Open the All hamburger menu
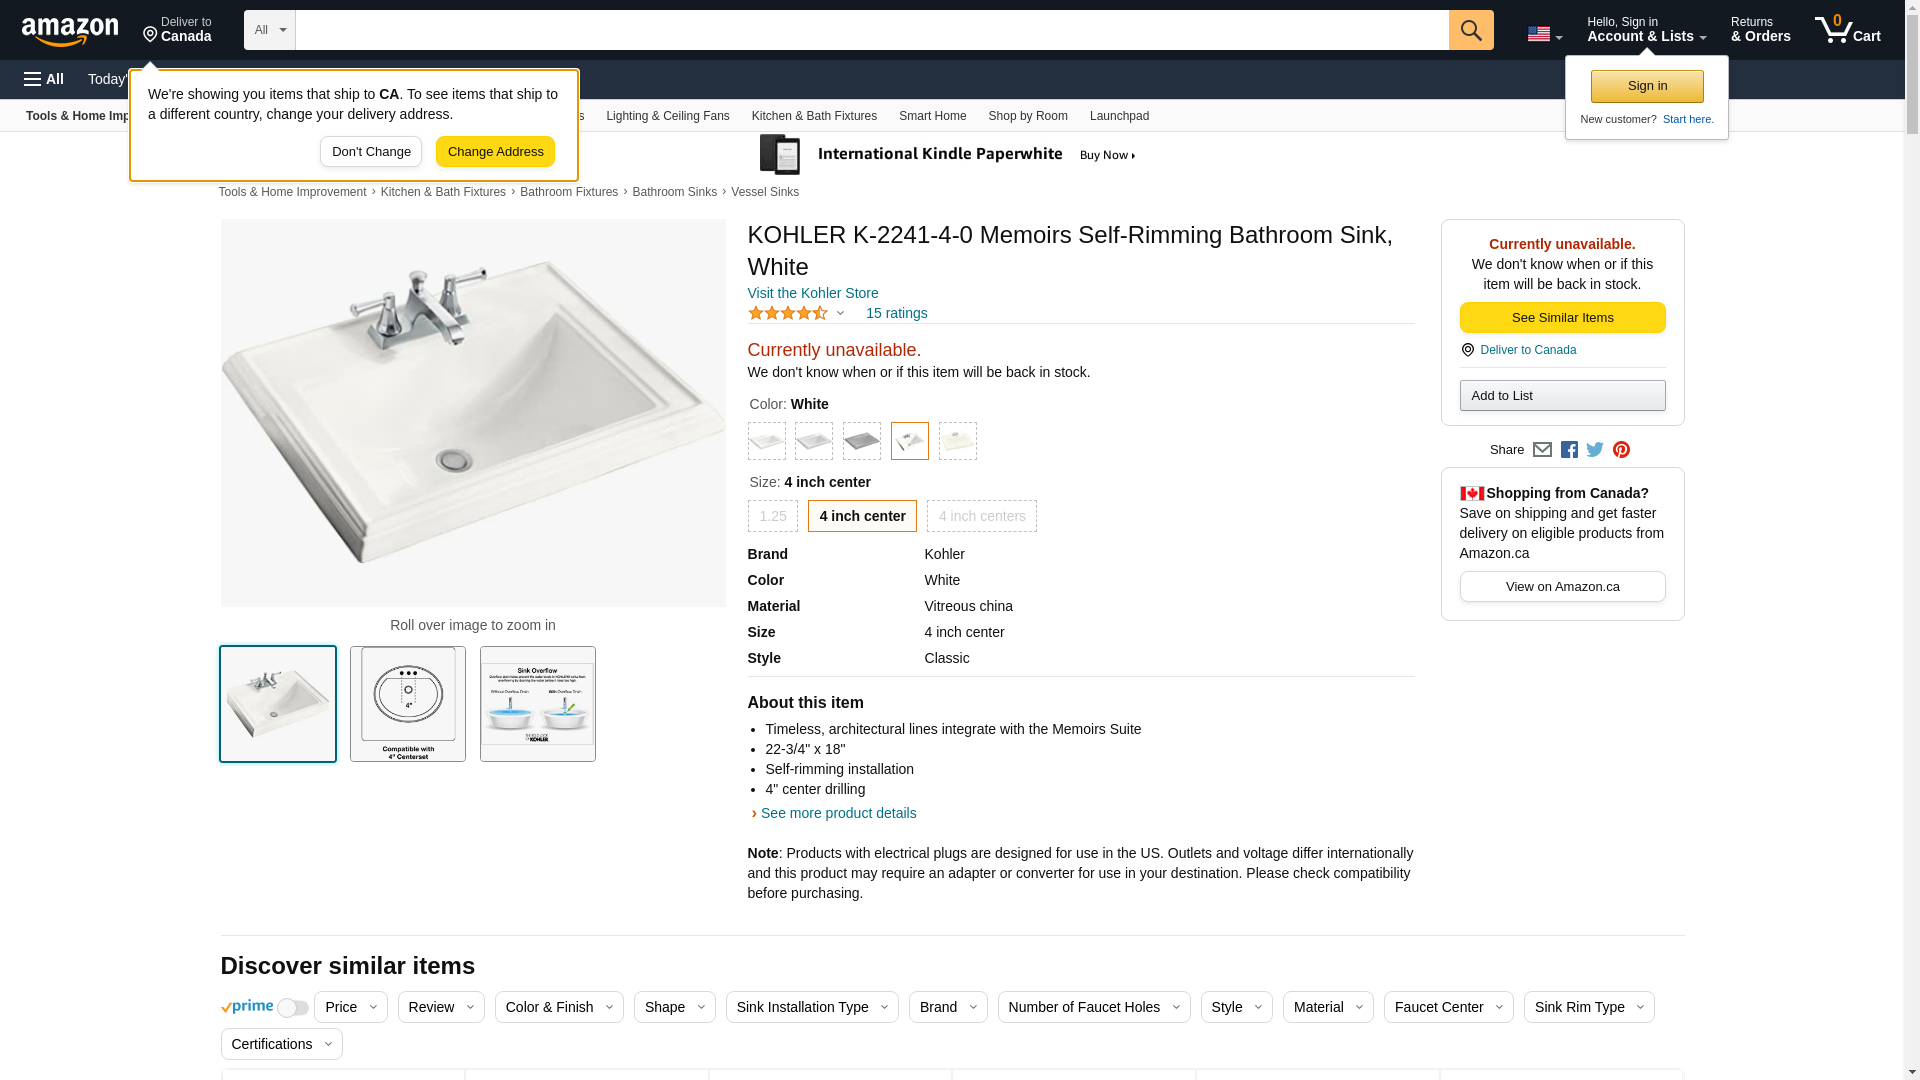Screen dimensions: 1920x1080 (x=44, y=79)
